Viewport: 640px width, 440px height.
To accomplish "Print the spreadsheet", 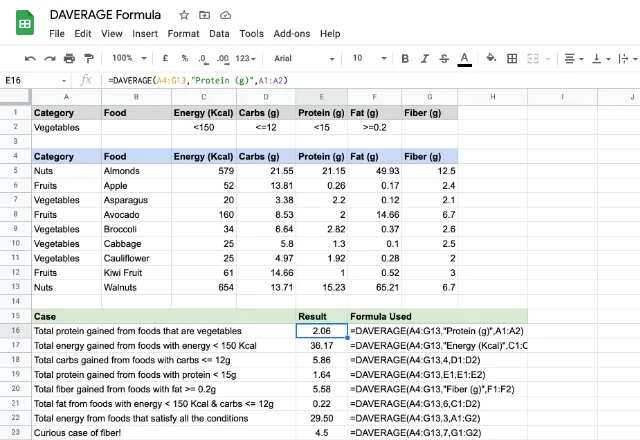I will [x=69, y=59].
